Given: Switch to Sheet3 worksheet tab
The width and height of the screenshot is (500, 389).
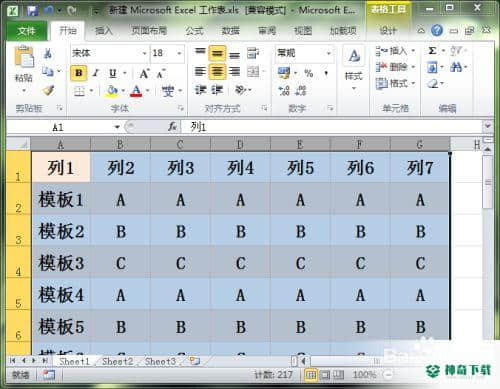Looking at the screenshot, I should (x=160, y=361).
